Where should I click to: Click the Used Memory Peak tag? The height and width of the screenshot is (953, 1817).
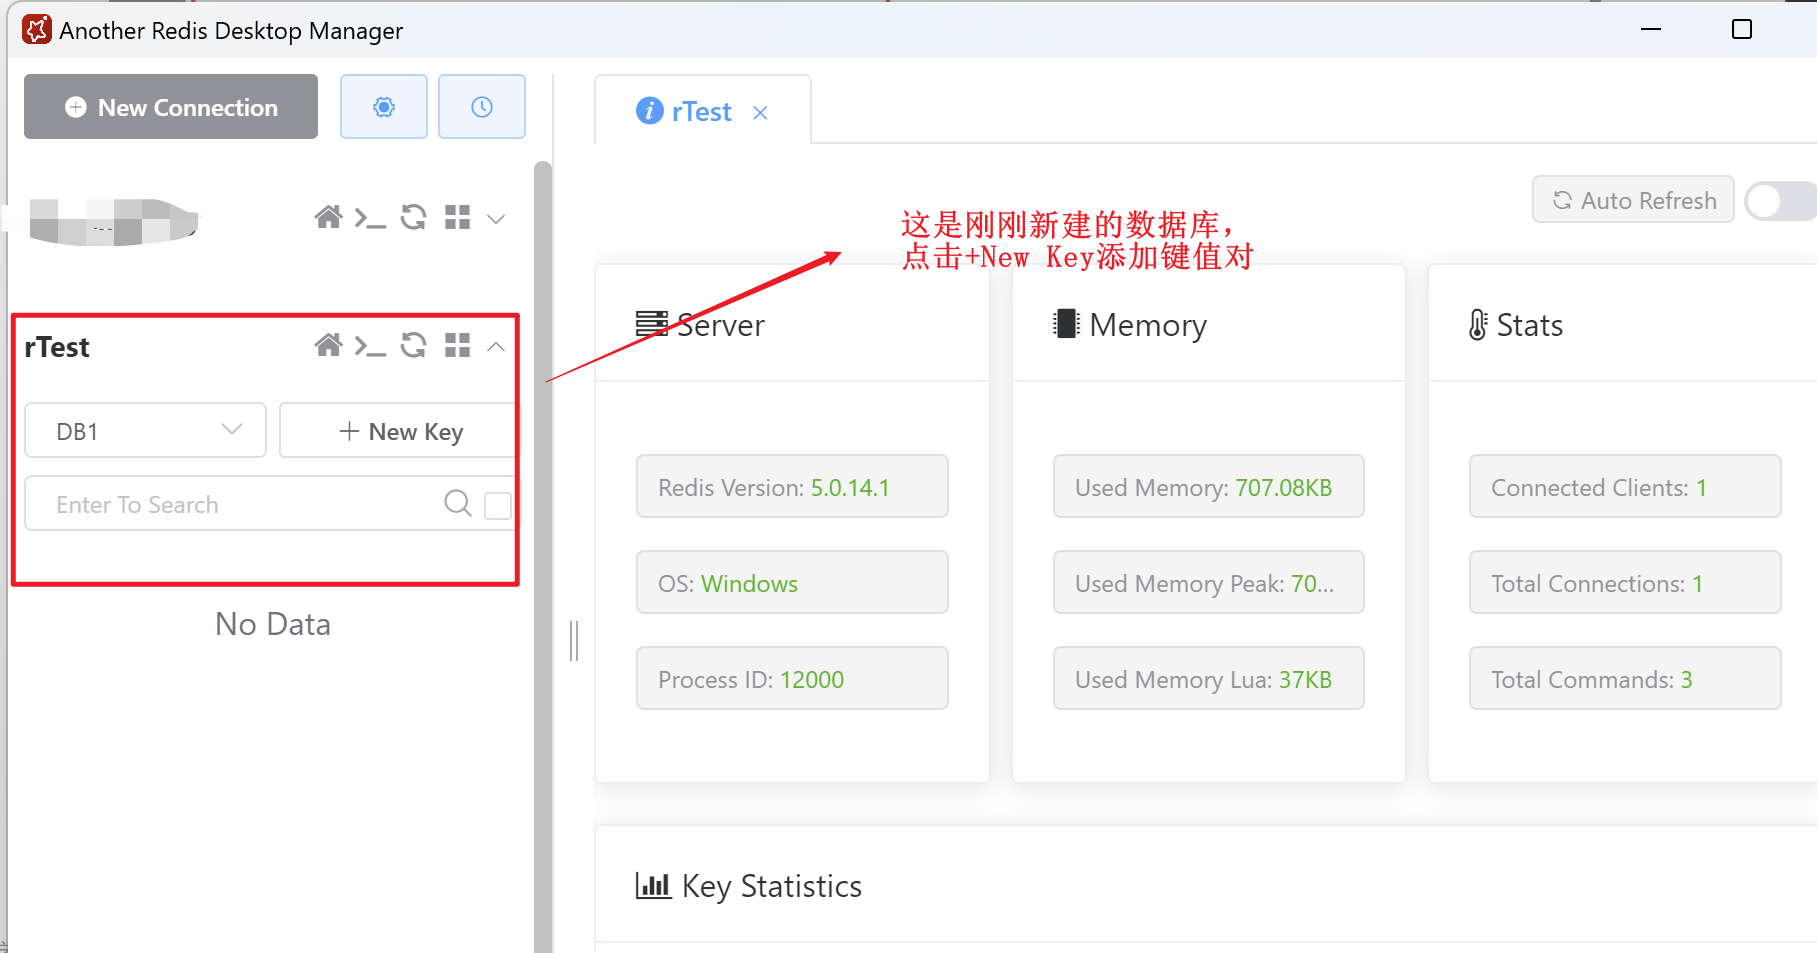click(1208, 583)
